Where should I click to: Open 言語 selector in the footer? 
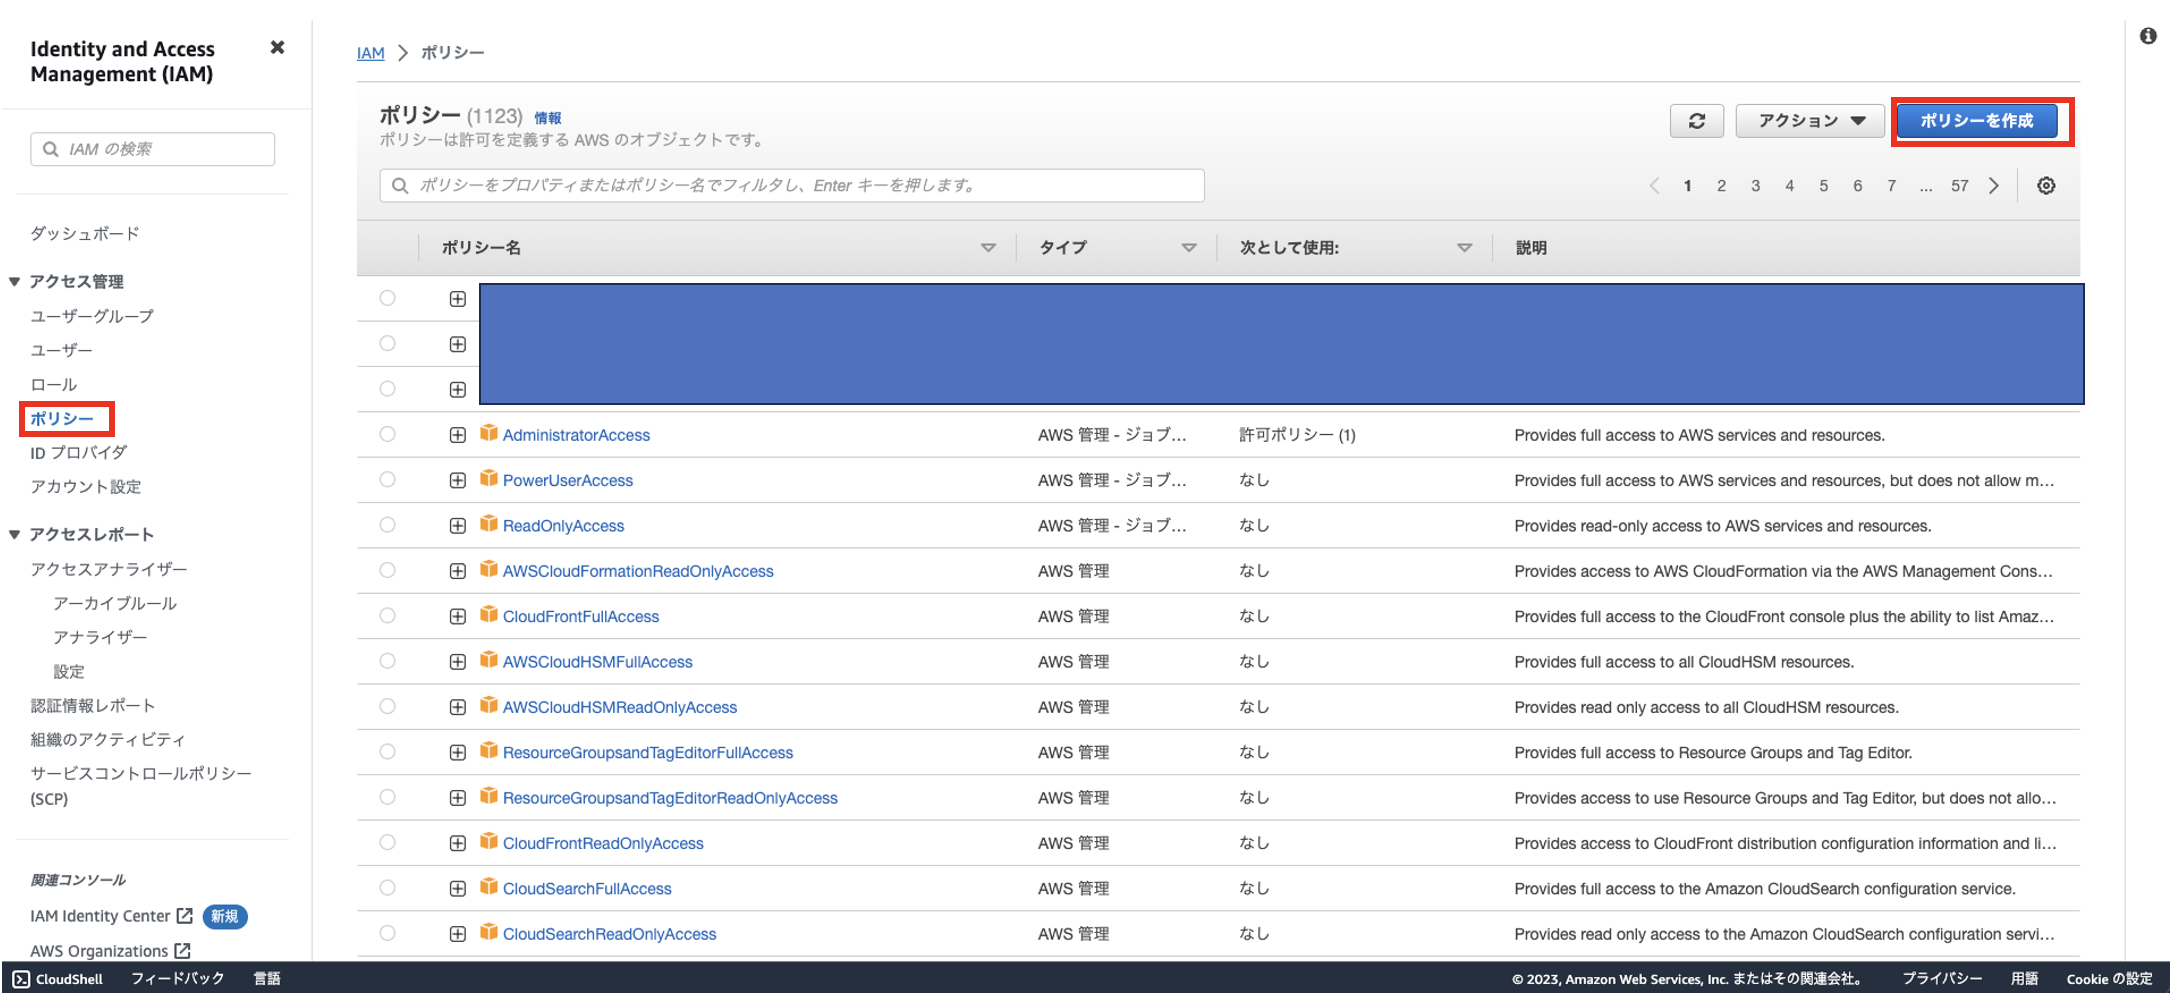tap(267, 979)
